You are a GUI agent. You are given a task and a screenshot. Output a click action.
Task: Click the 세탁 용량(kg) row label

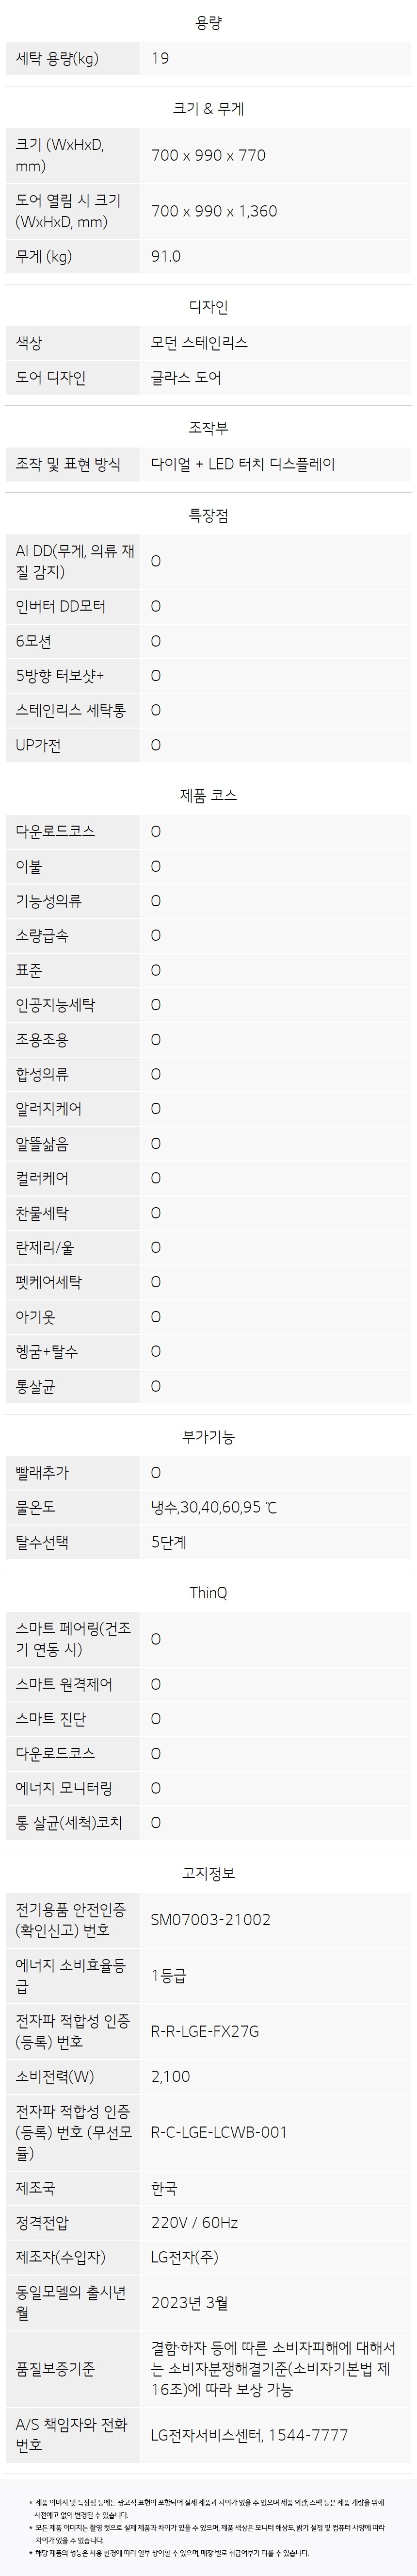point(57,59)
